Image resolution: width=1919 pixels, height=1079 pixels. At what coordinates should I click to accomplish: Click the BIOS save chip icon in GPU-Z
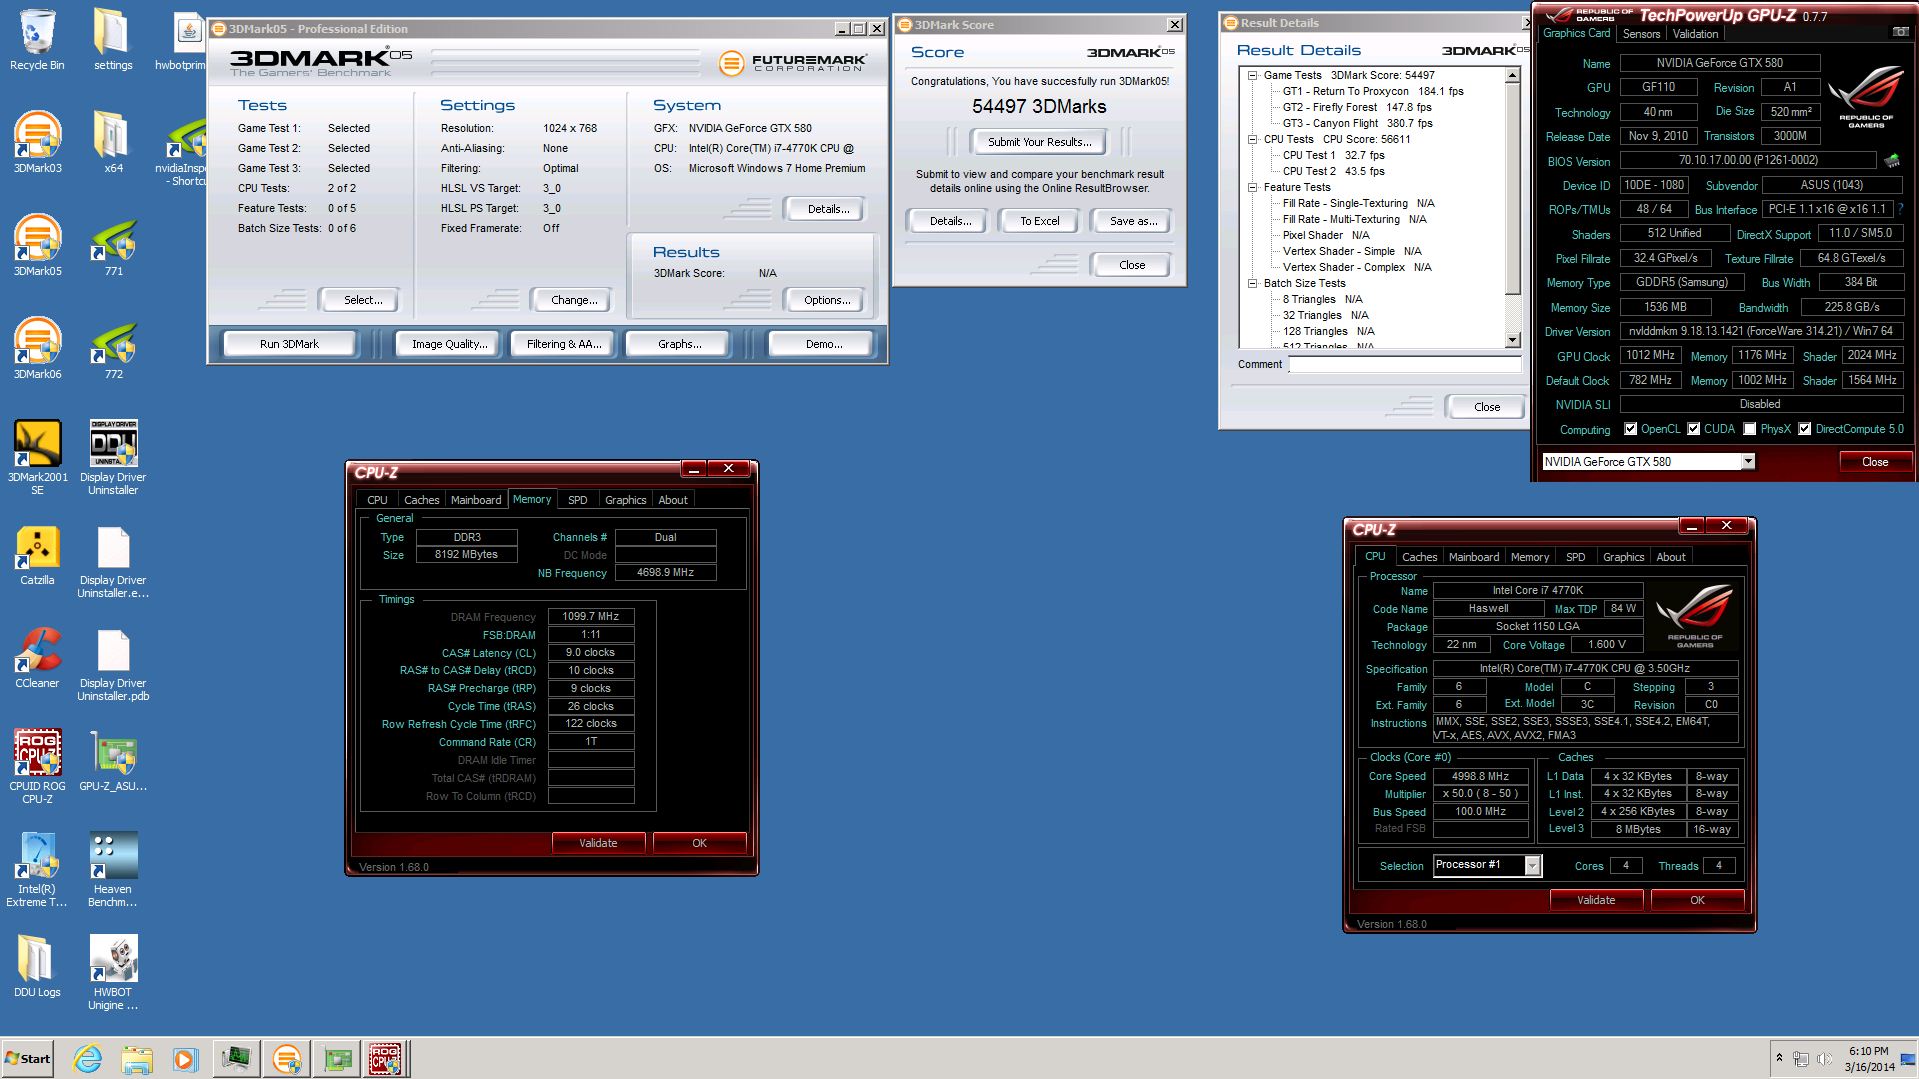1892,160
